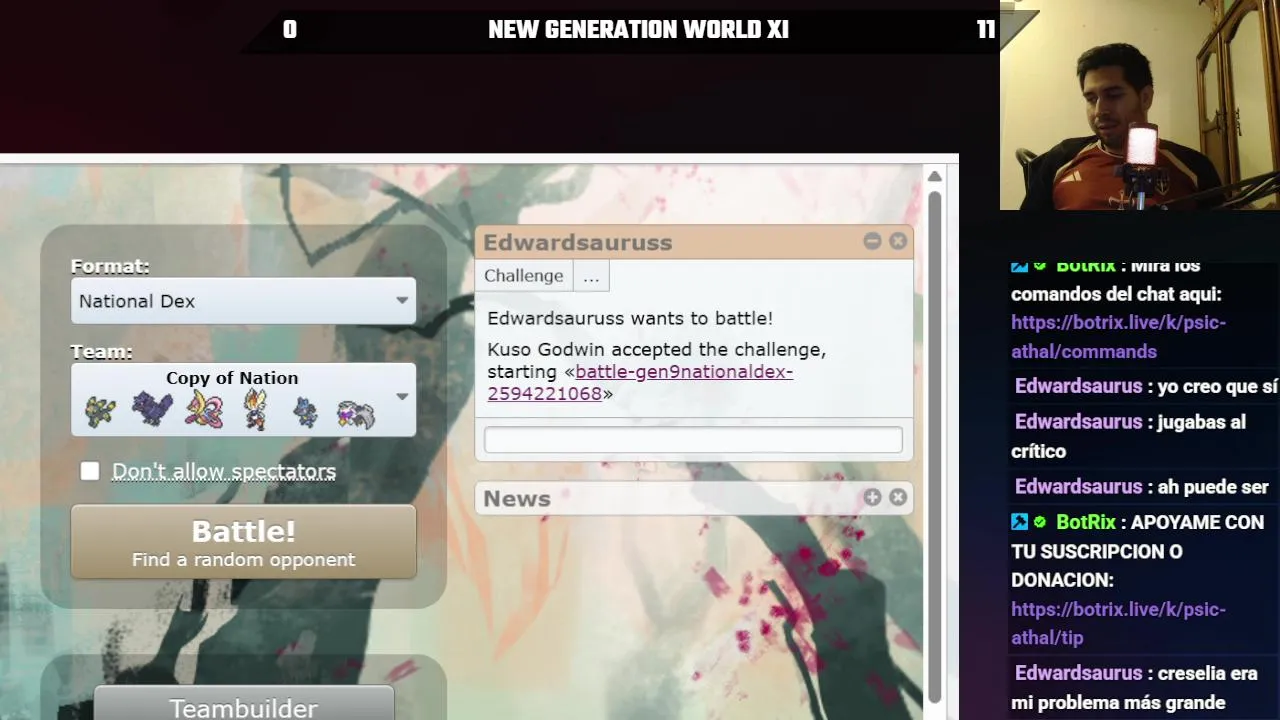Click the Edwardsauruss chat window title

coord(577,242)
